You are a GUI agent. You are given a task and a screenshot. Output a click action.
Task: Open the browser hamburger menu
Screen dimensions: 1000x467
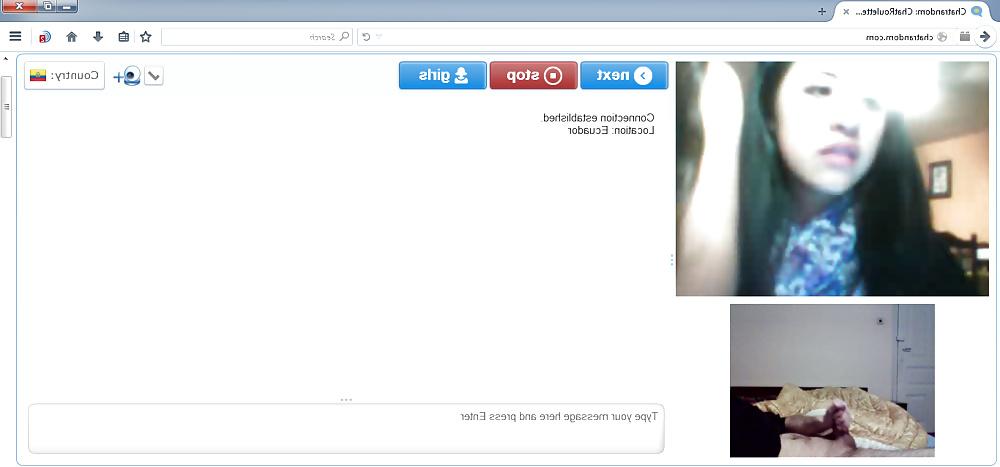pyautogui.click(x=15, y=37)
